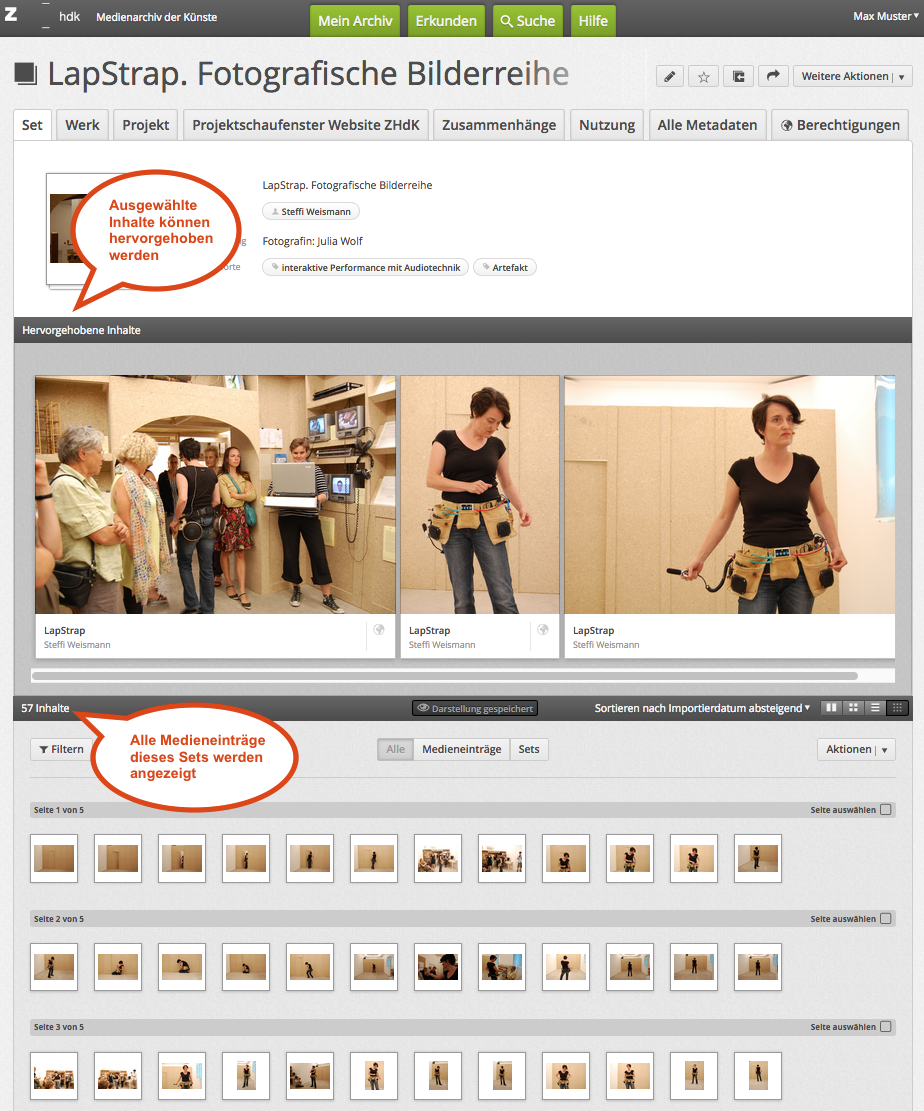The width and height of the screenshot is (924, 1111).
Task: Switch to list view layout icon
Action: pos(876,708)
